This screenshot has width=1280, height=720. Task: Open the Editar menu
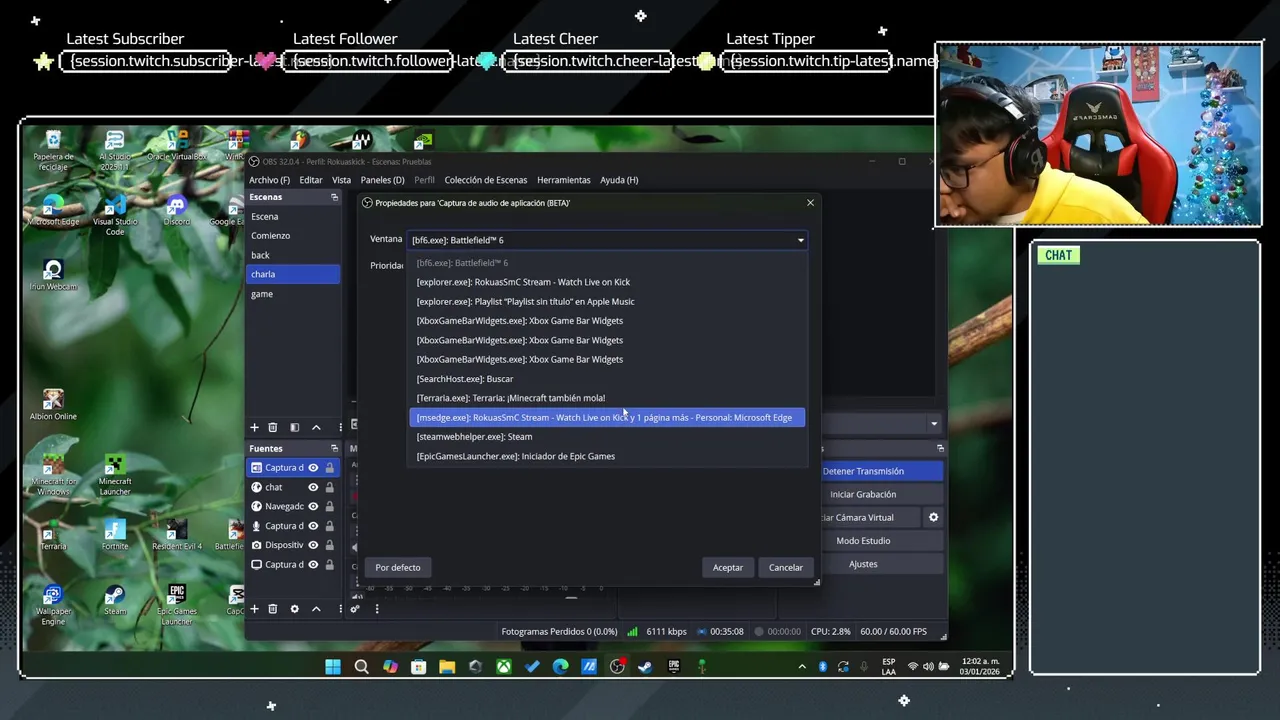(311, 180)
